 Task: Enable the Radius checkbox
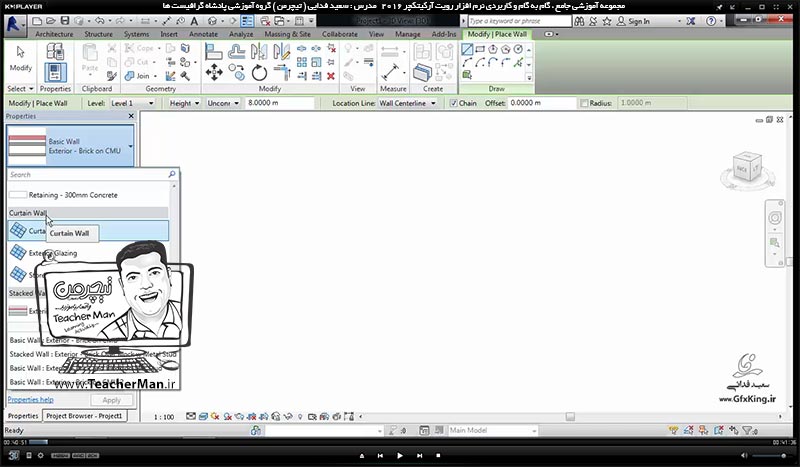click(584, 103)
